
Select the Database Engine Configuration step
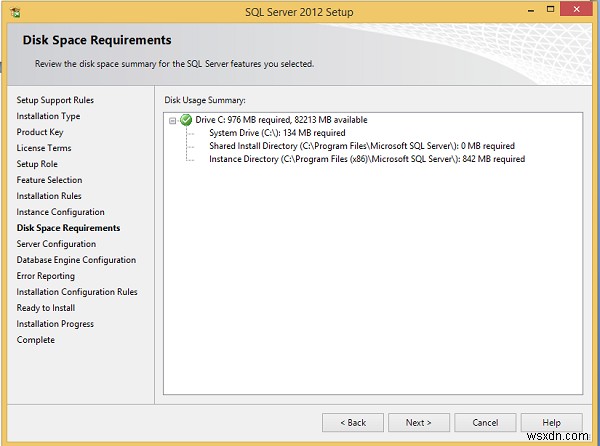[x=76, y=260]
